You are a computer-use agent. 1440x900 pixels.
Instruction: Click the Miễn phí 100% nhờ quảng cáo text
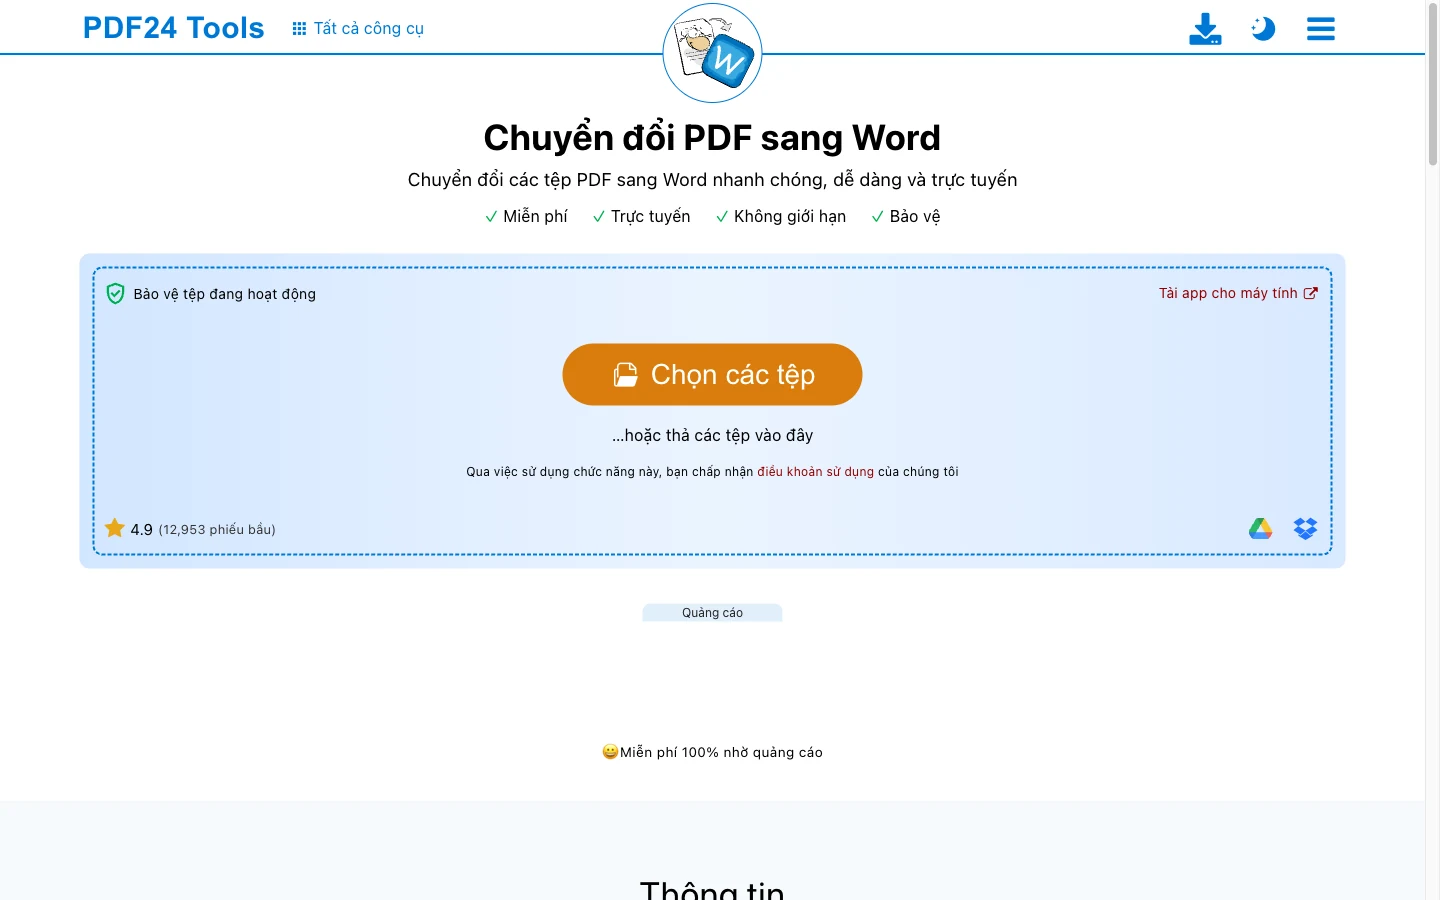[x=712, y=752]
